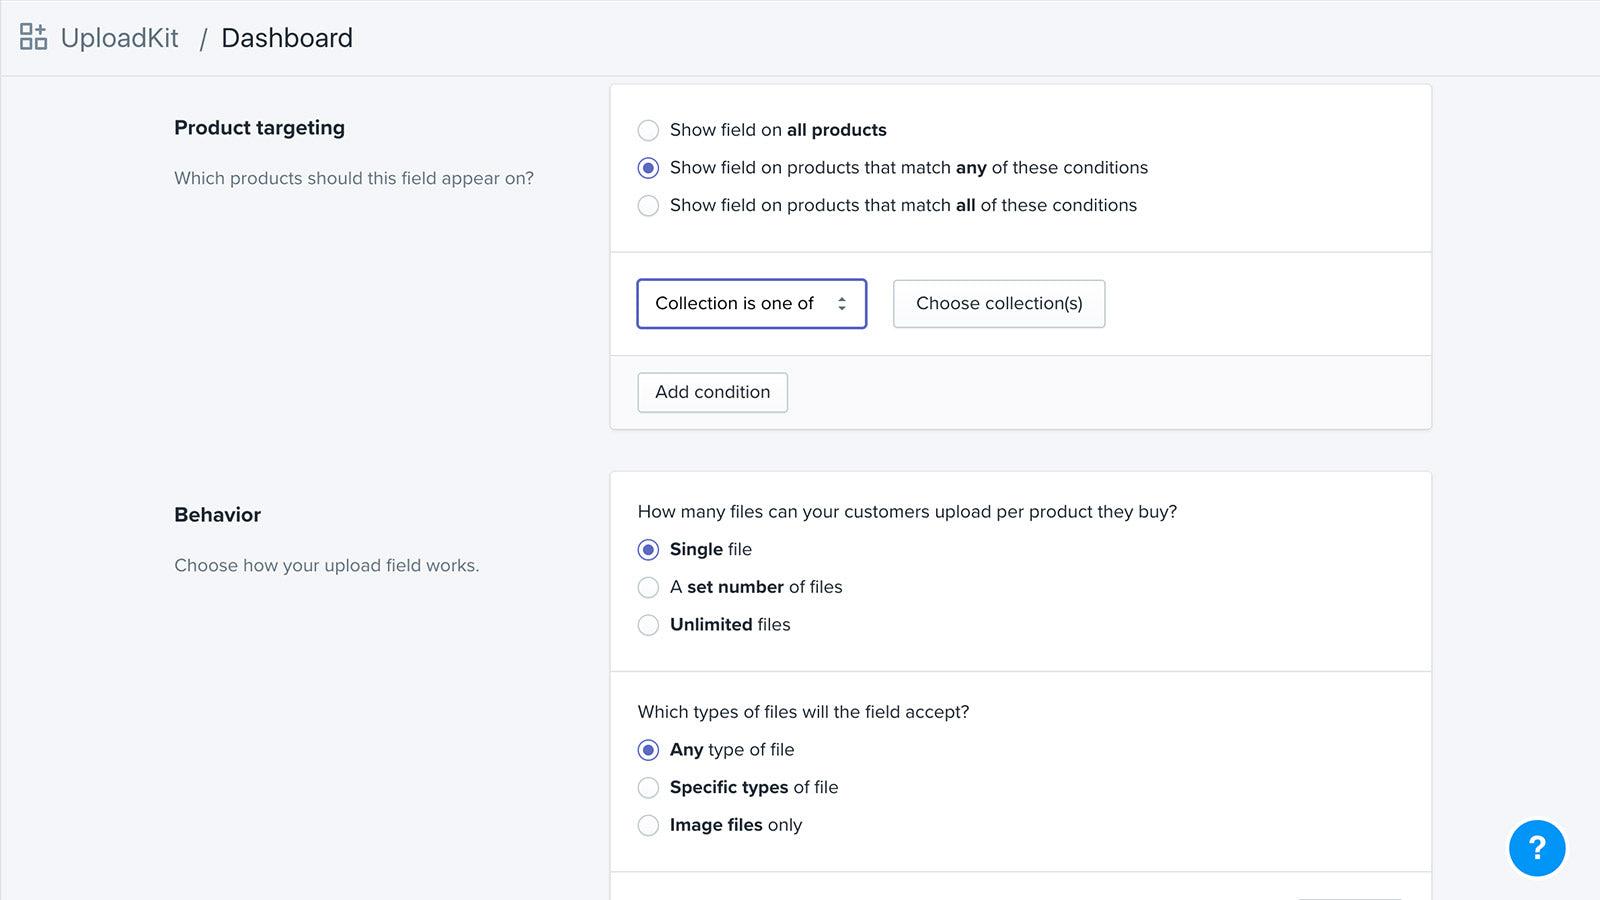This screenshot has height=900, width=1600.
Task: Click the "Choose collection(s)" button
Action: coord(998,303)
